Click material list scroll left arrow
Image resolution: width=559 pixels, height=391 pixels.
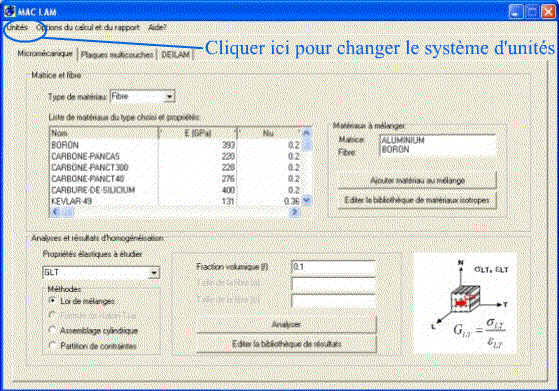tap(55, 212)
